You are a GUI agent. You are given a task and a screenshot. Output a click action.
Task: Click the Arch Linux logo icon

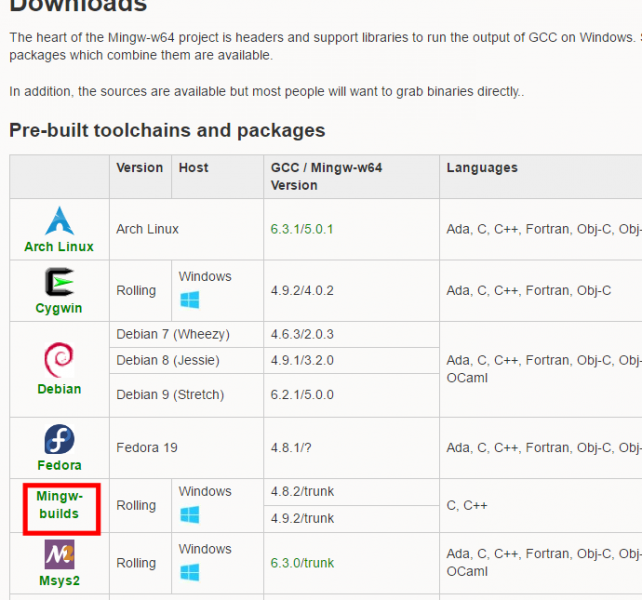(x=59, y=220)
